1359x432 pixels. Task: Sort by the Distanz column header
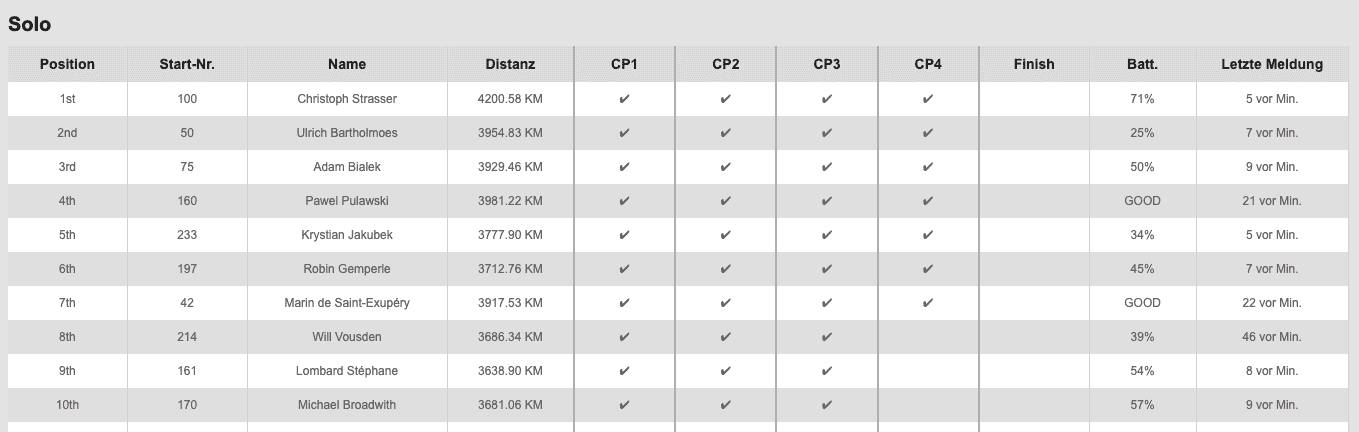[x=510, y=64]
